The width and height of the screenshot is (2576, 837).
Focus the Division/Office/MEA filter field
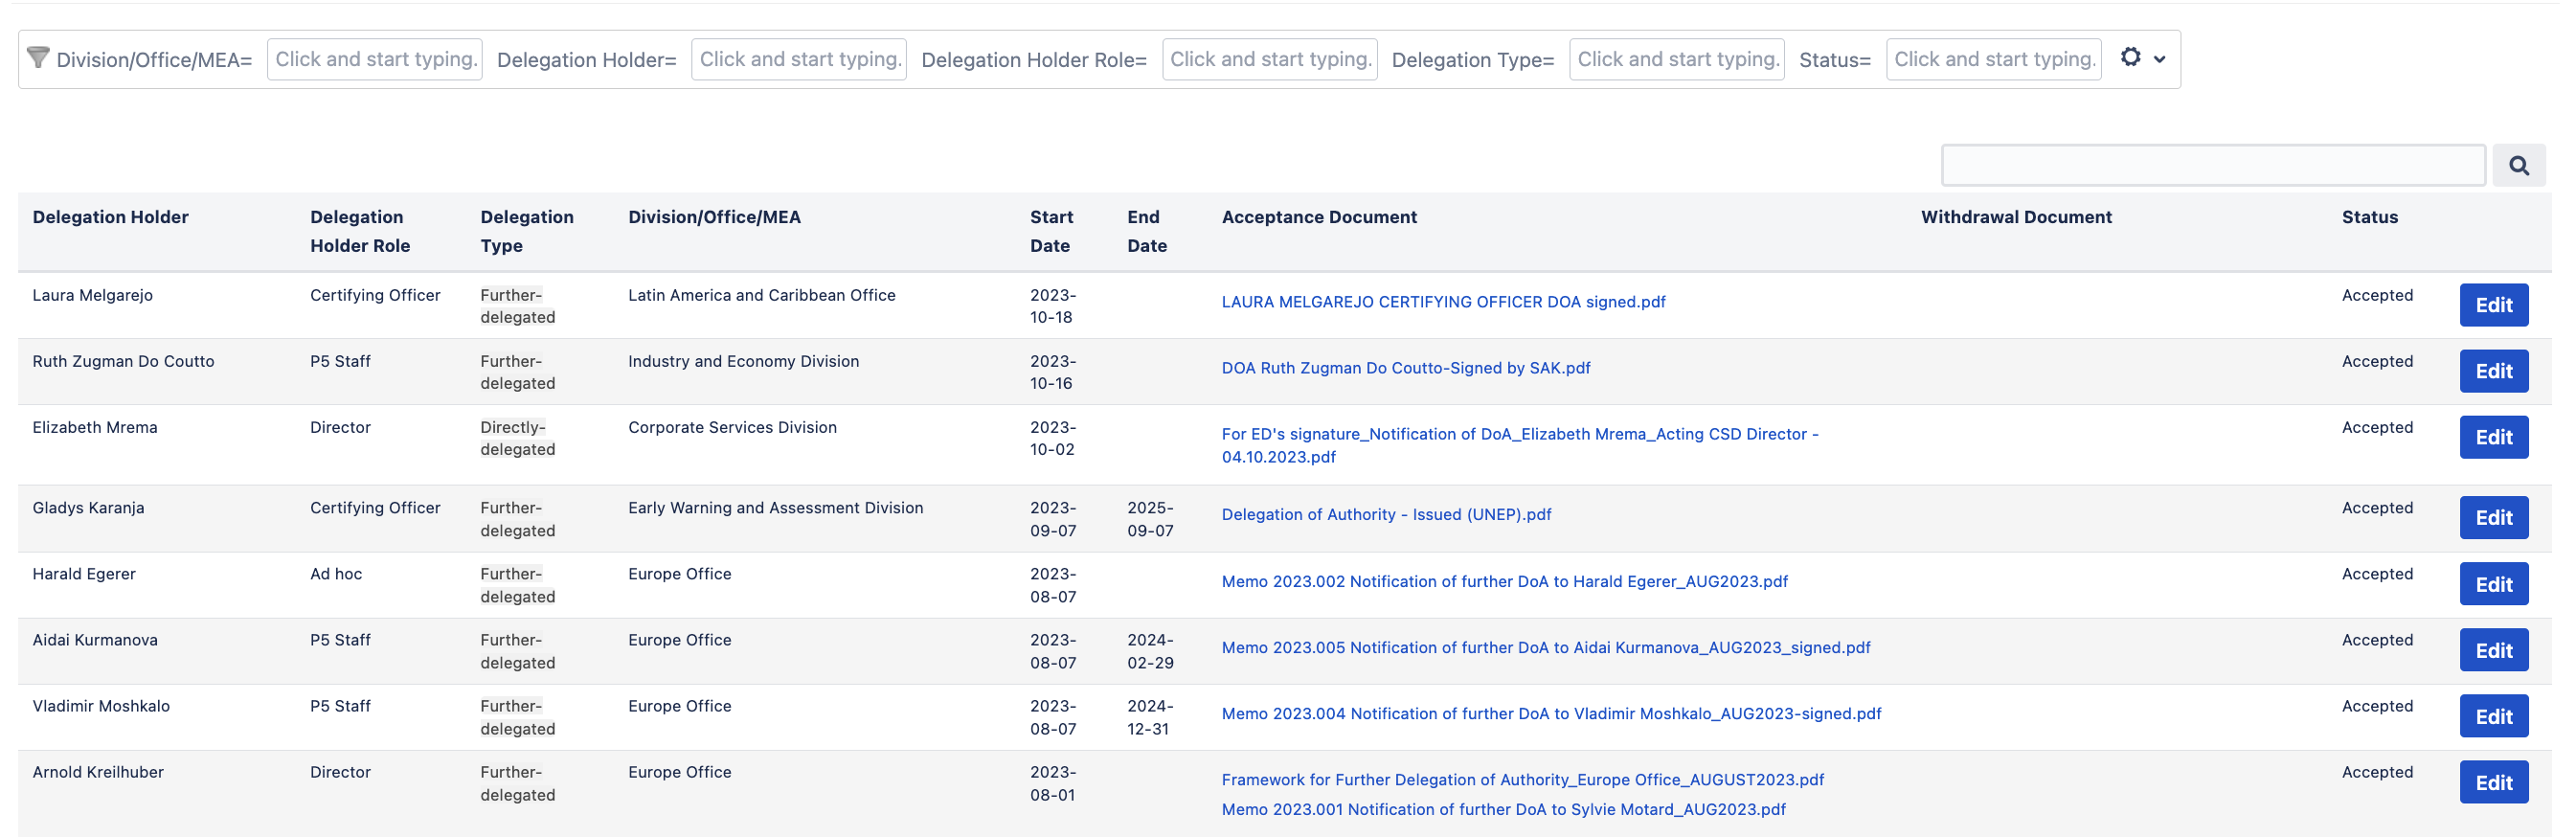[375, 59]
